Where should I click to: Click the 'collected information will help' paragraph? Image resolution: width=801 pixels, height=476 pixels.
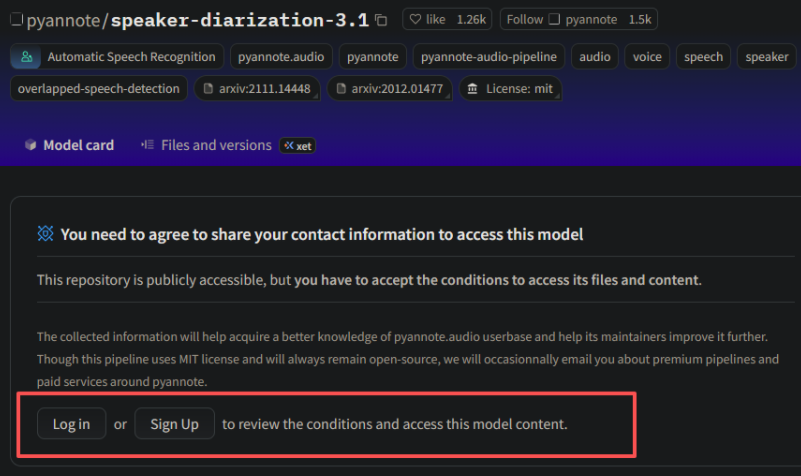[x=408, y=359]
